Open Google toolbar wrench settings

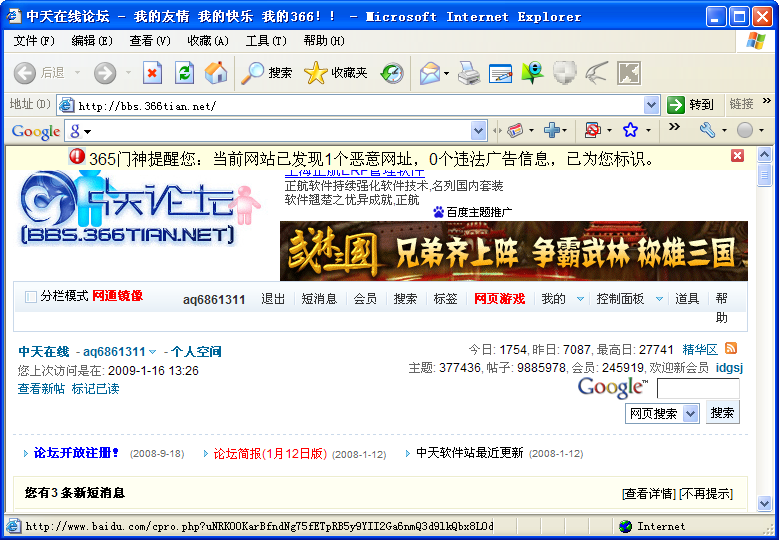(707, 130)
